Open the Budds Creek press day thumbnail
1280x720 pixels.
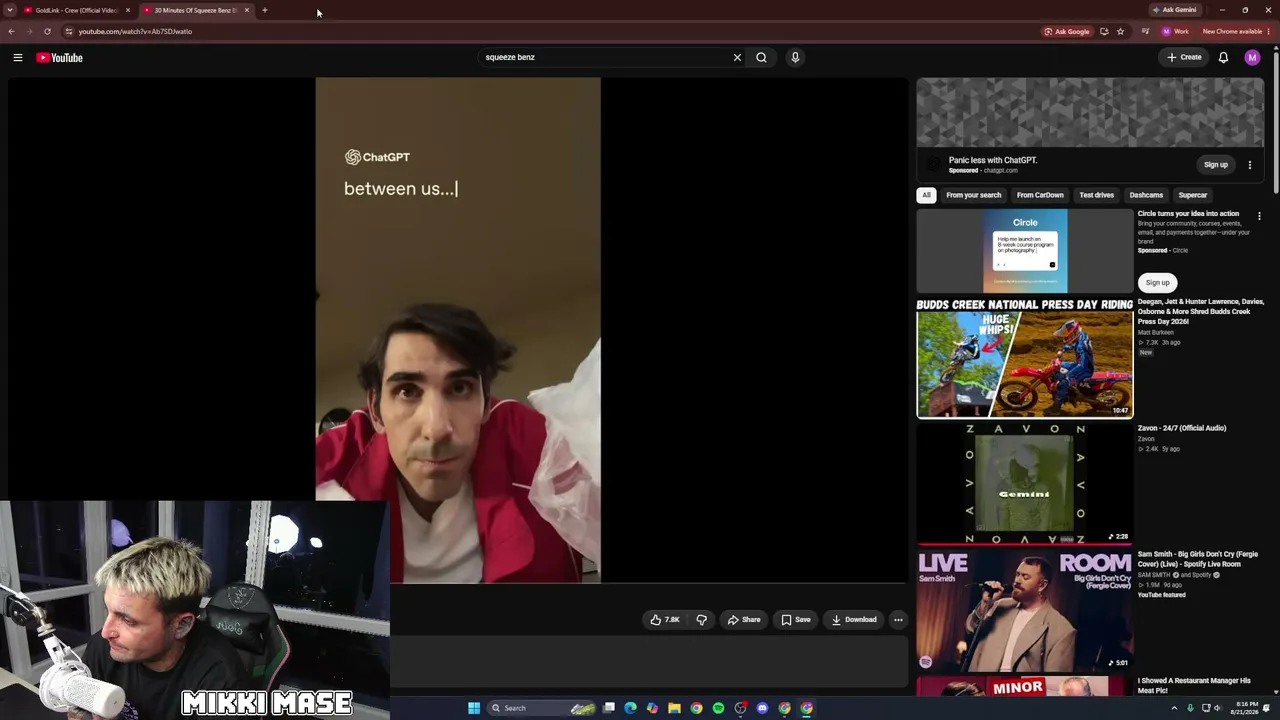point(1025,358)
